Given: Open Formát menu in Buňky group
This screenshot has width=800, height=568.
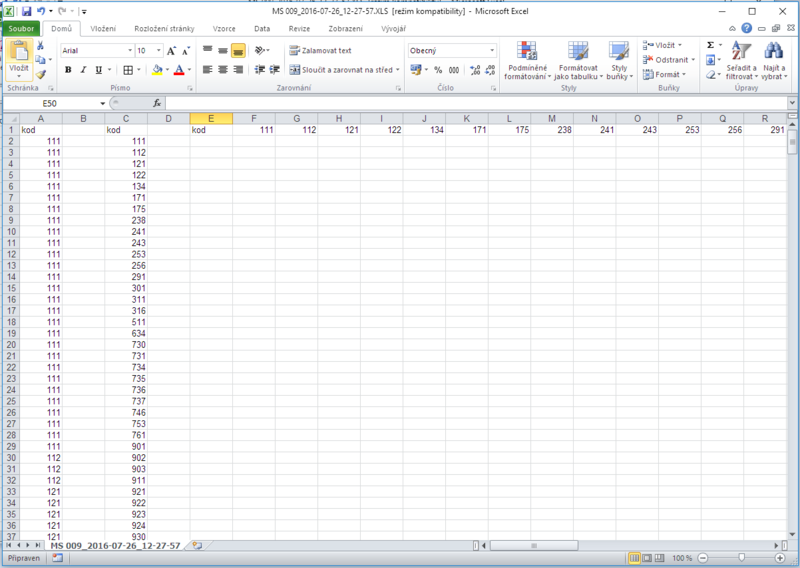Looking at the screenshot, I should [664, 75].
